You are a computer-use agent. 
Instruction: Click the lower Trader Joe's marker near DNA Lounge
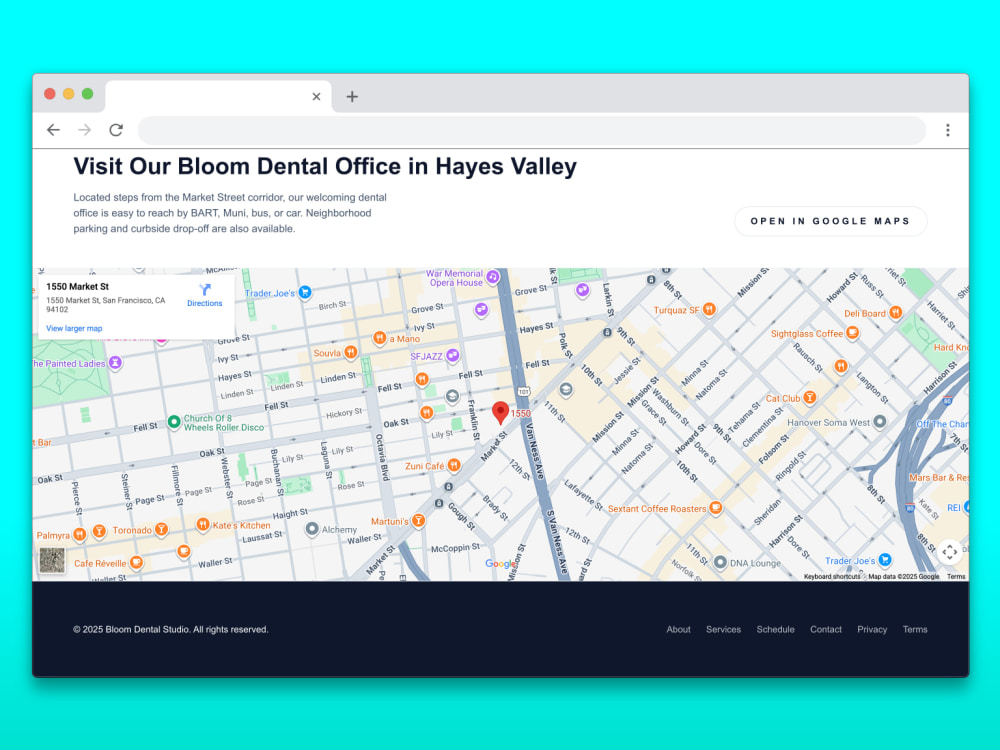[885, 560]
